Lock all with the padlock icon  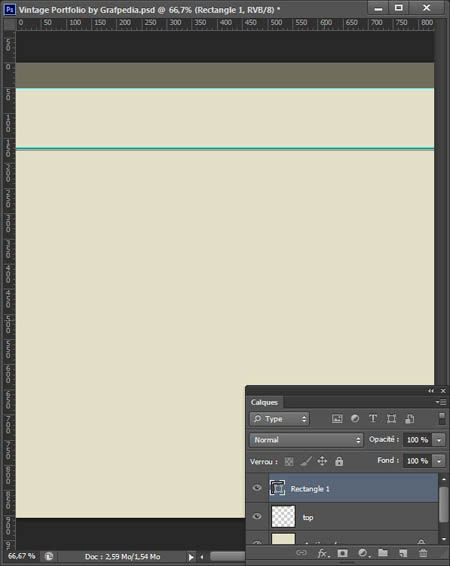(339, 461)
